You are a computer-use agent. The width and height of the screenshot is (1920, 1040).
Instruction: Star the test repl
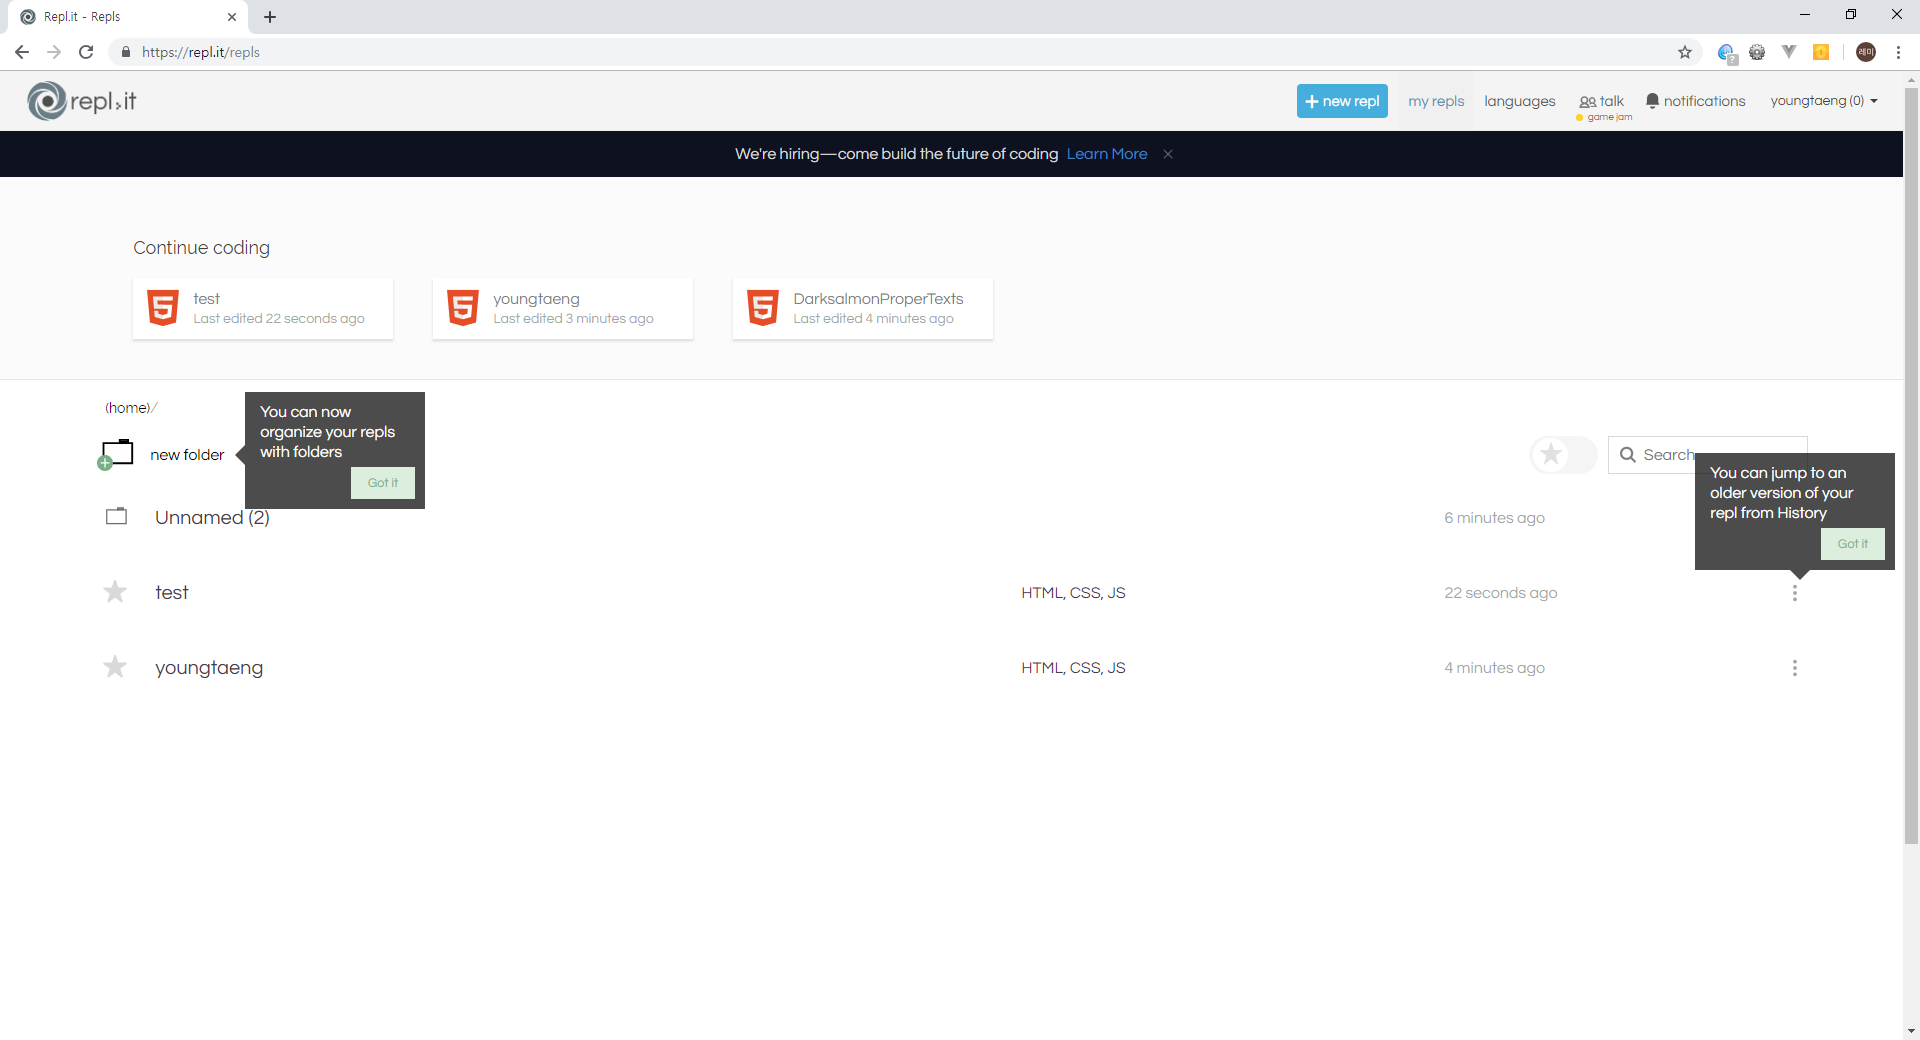click(115, 592)
